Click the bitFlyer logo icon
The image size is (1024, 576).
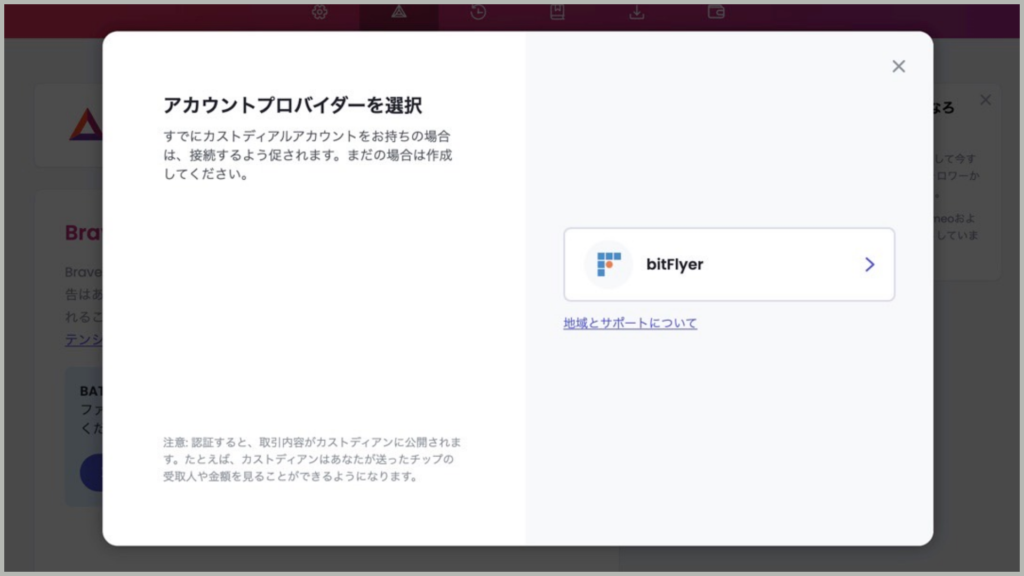point(608,264)
